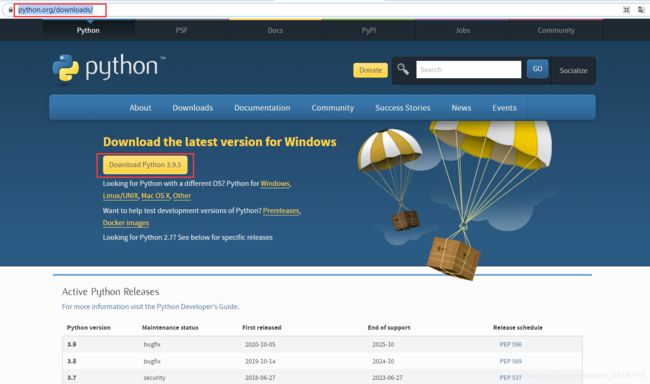Follow the Windows OS link
The width and height of the screenshot is (650, 384).
click(275, 184)
